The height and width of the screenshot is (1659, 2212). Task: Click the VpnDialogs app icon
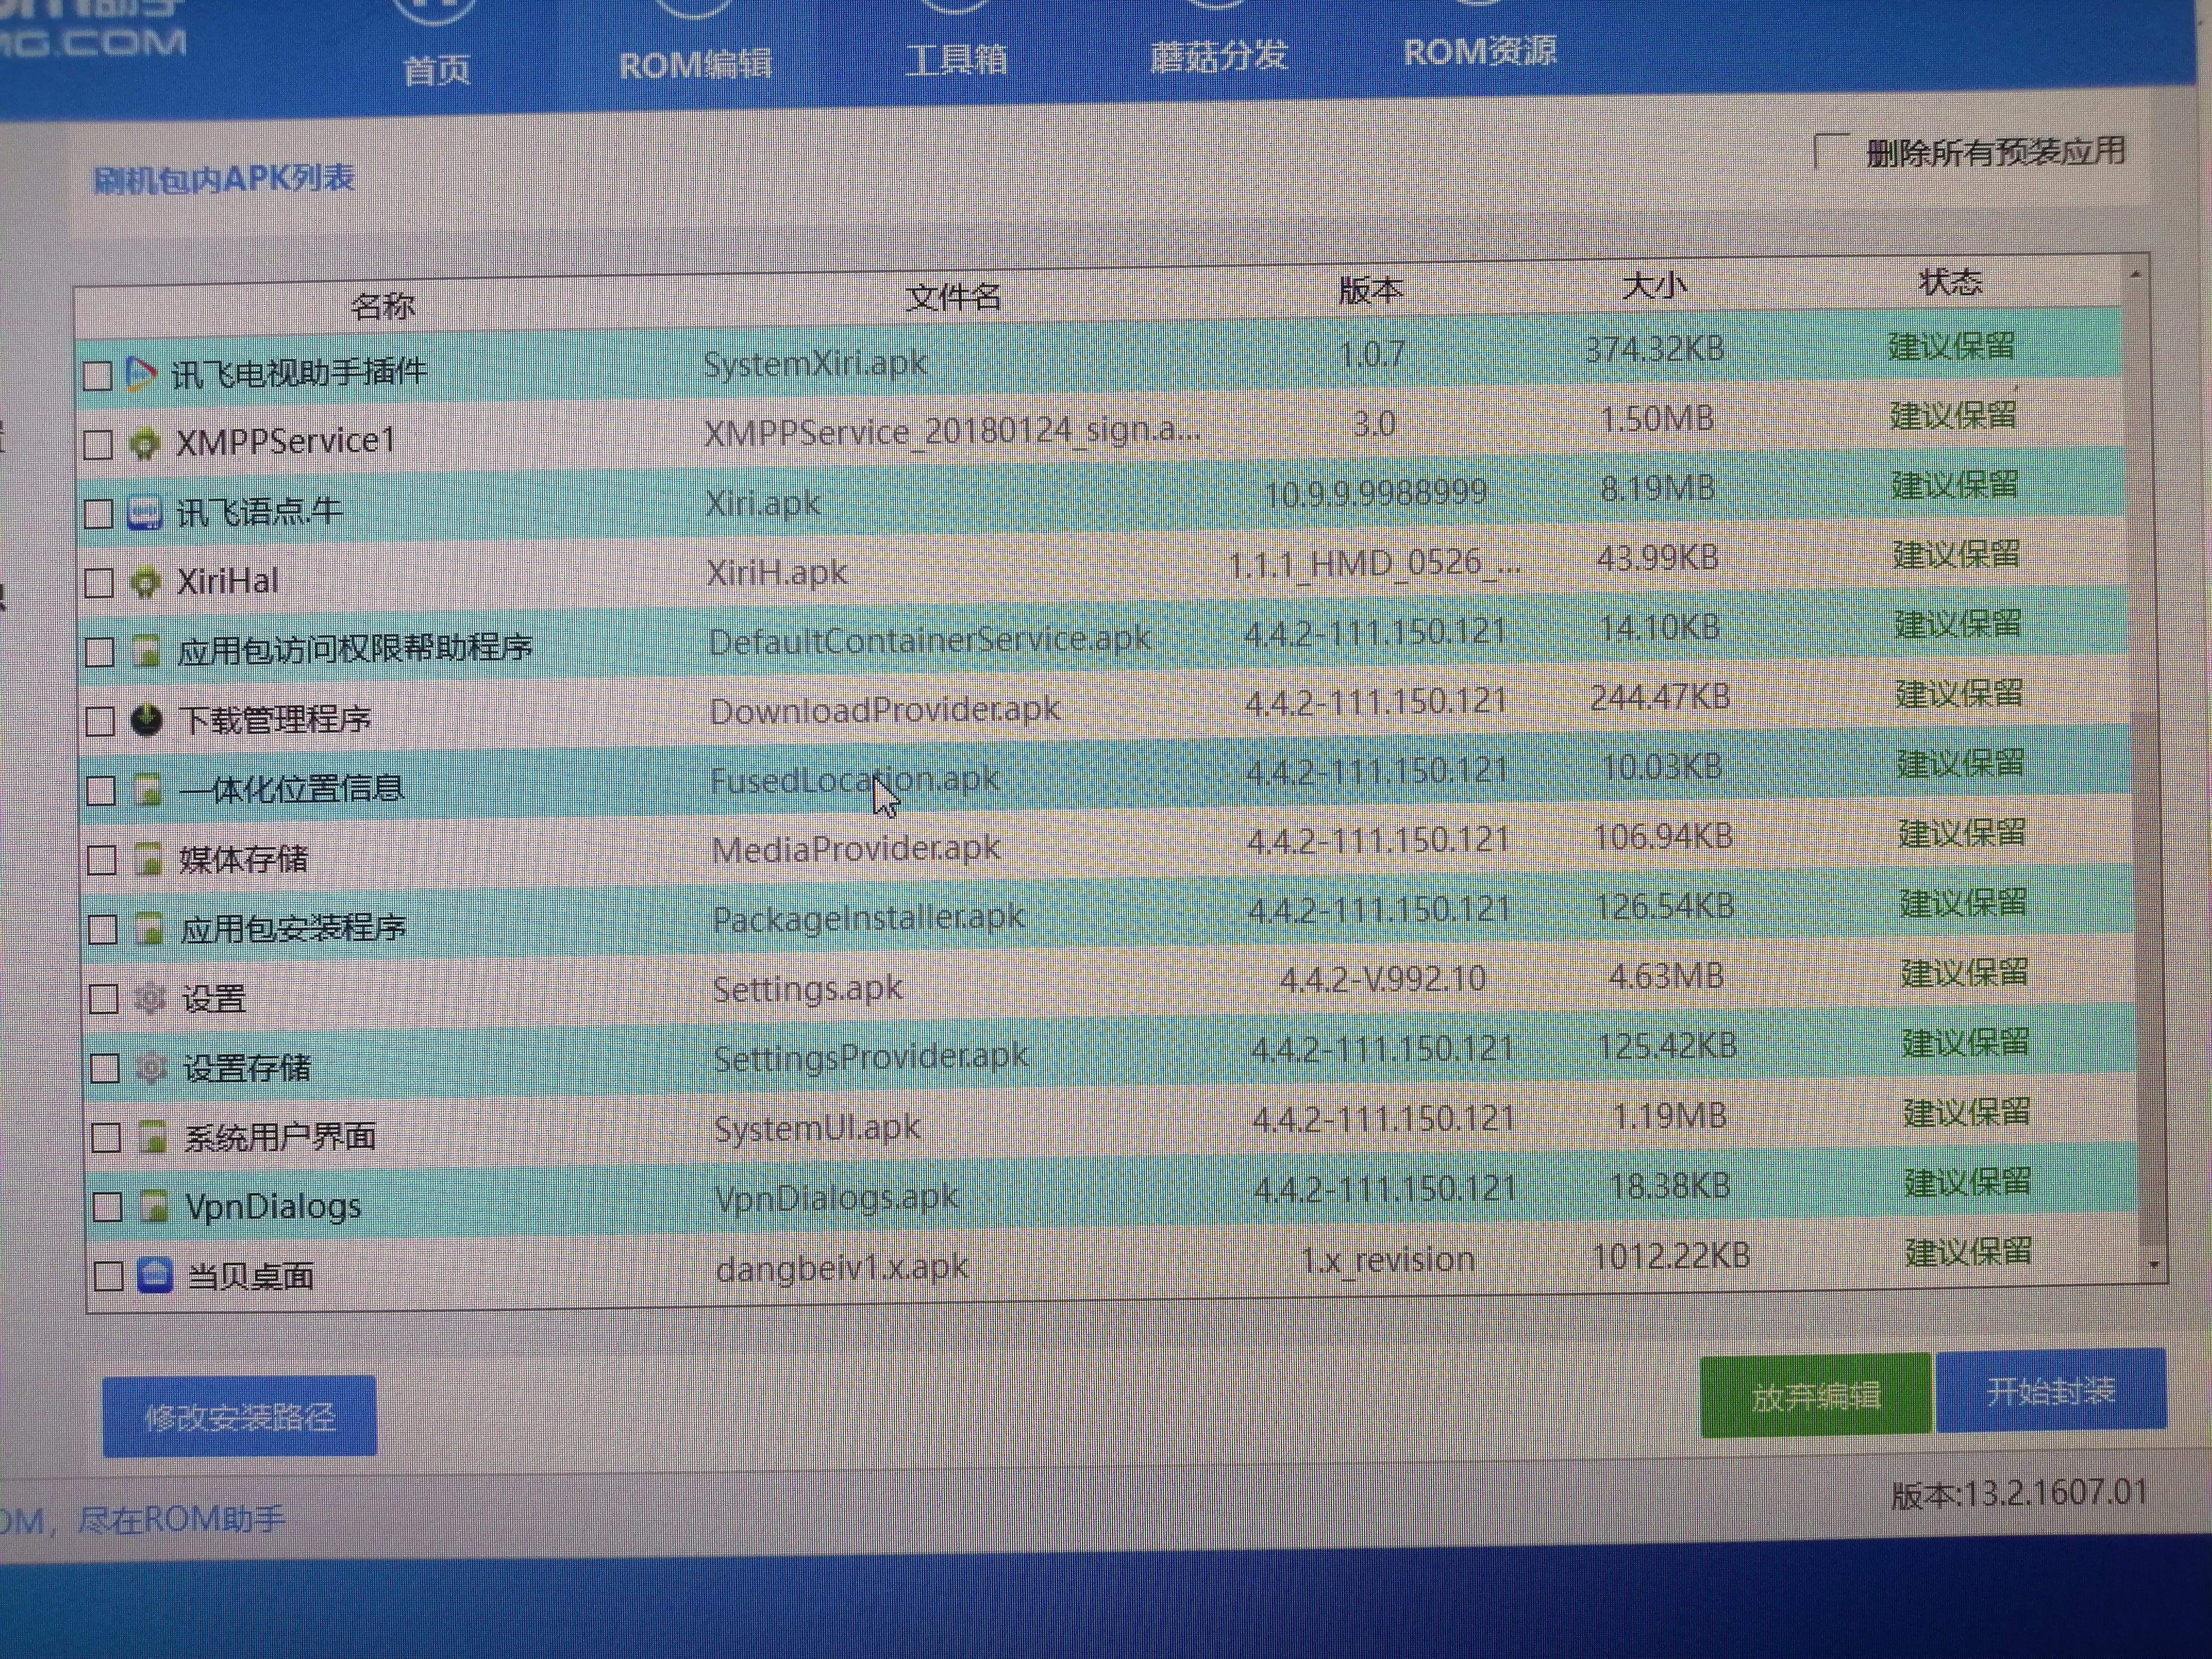(154, 1206)
